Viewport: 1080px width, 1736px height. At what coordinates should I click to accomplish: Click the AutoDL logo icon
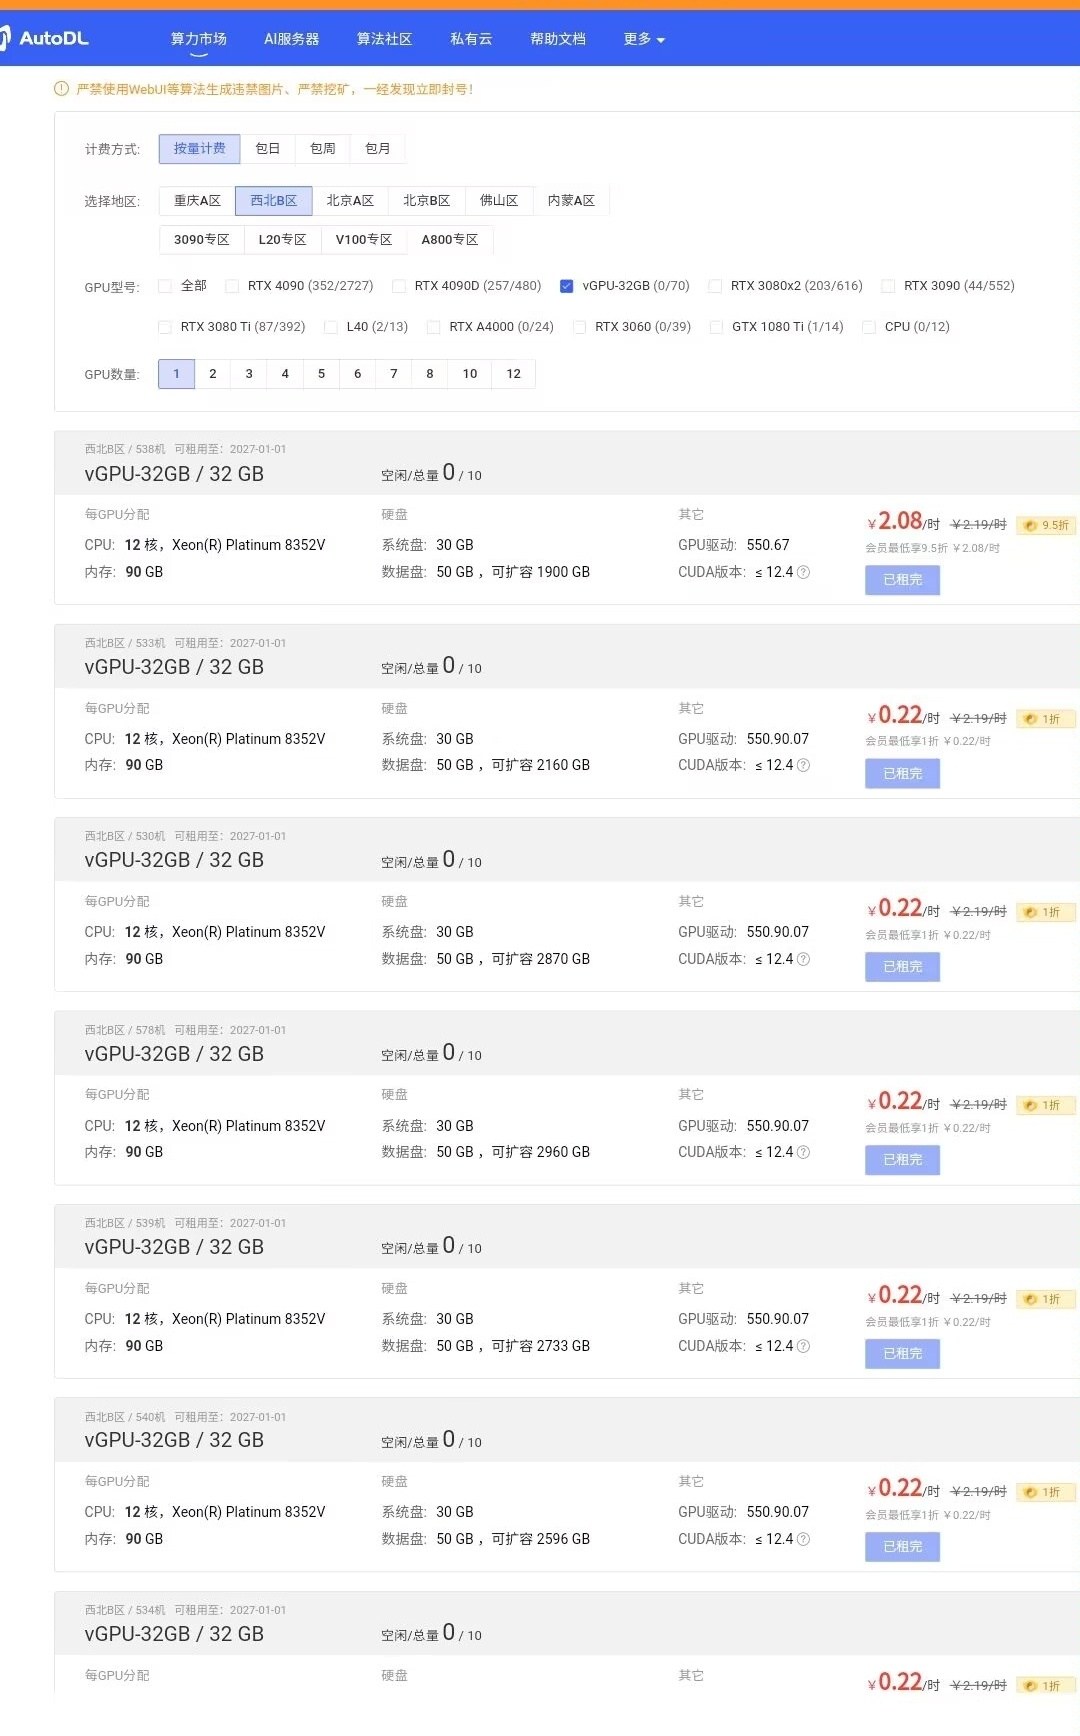point(5,38)
